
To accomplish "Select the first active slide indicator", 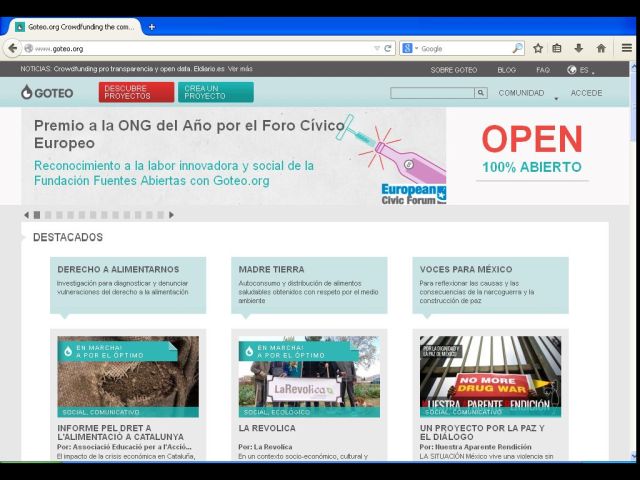I will click(37, 215).
